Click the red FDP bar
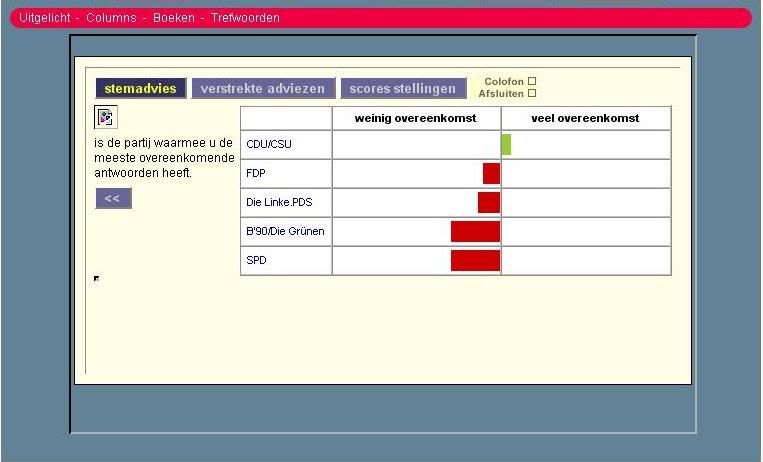Screen dimensions: 763x462 coord(491,174)
